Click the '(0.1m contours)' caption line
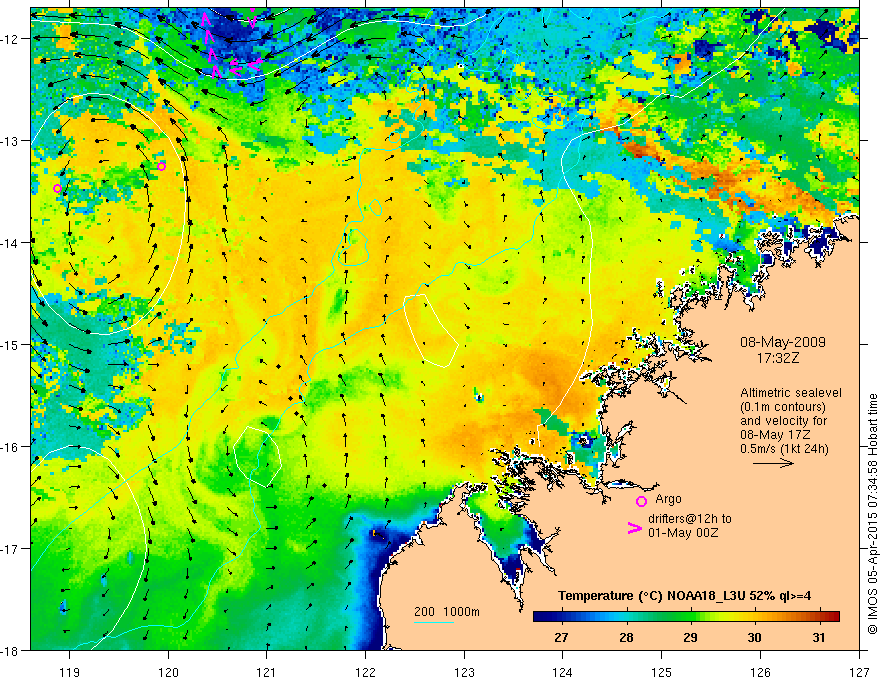 click(783, 407)
